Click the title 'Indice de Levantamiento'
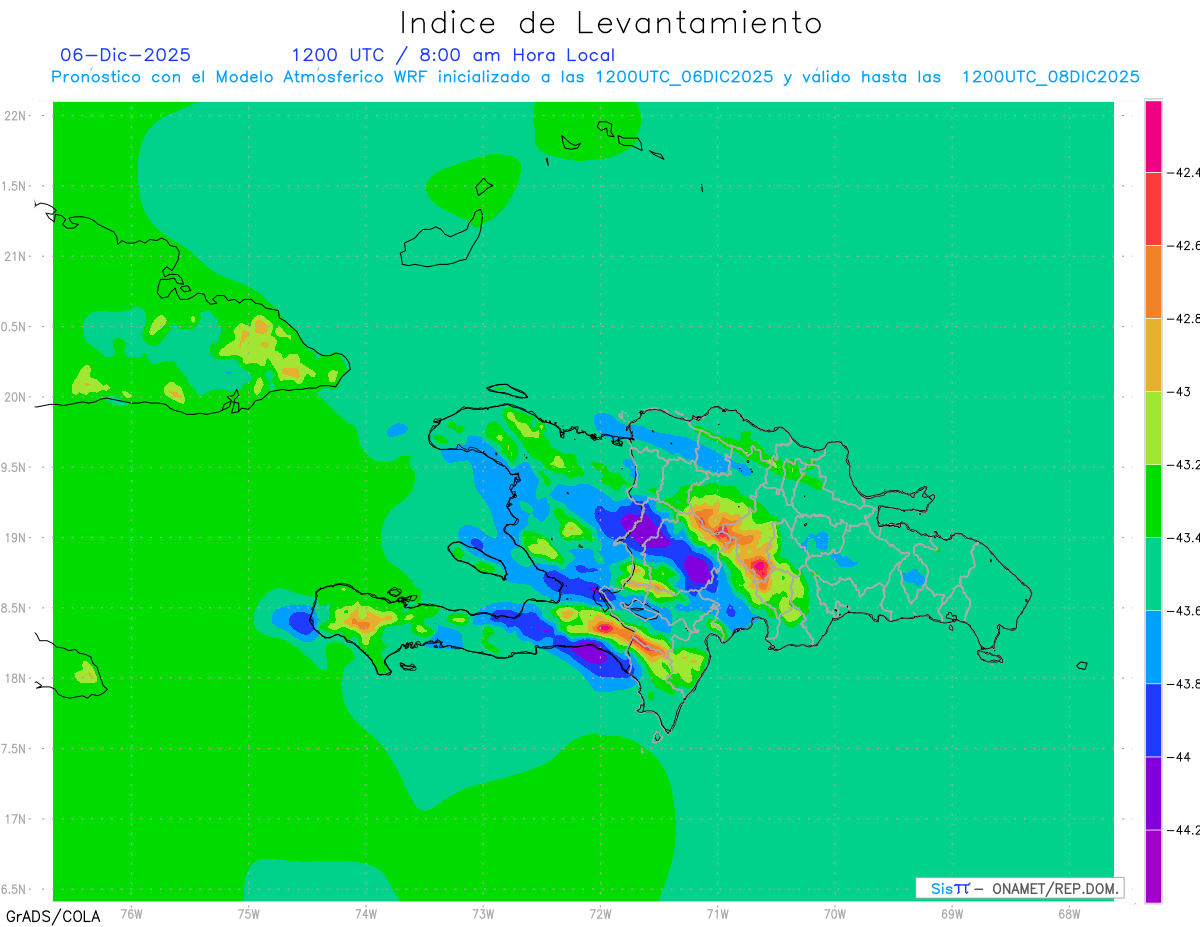 [611, 22]
